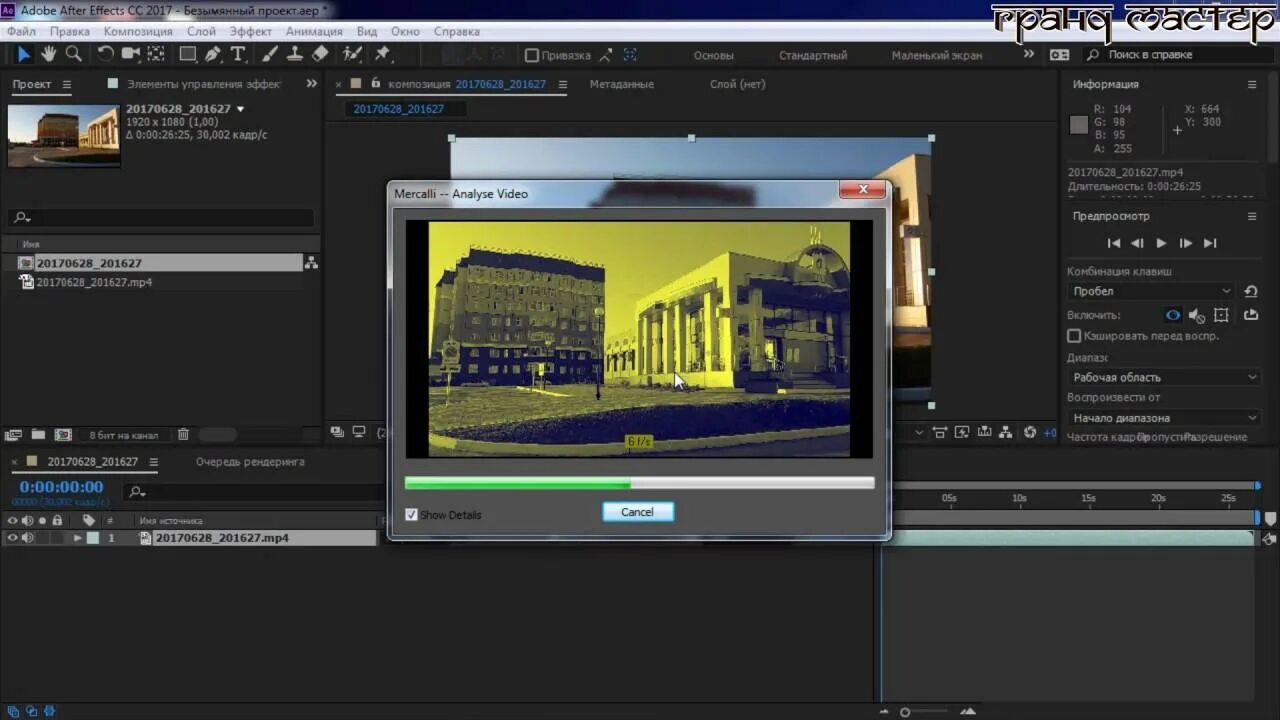This screenshot has width=1280, height=720.
Task: Switch to Стандартный workspace
Action: (x=813, y=56)
